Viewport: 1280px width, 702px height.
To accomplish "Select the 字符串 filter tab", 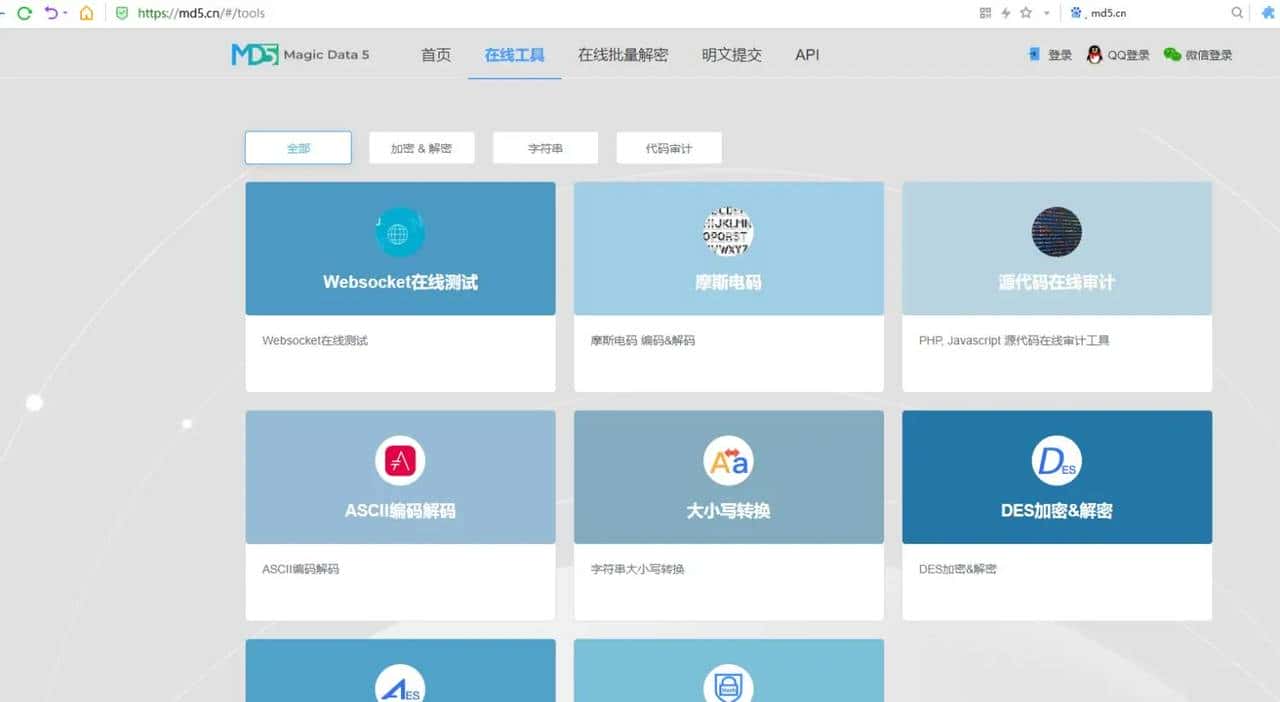I will pos(545,147).
